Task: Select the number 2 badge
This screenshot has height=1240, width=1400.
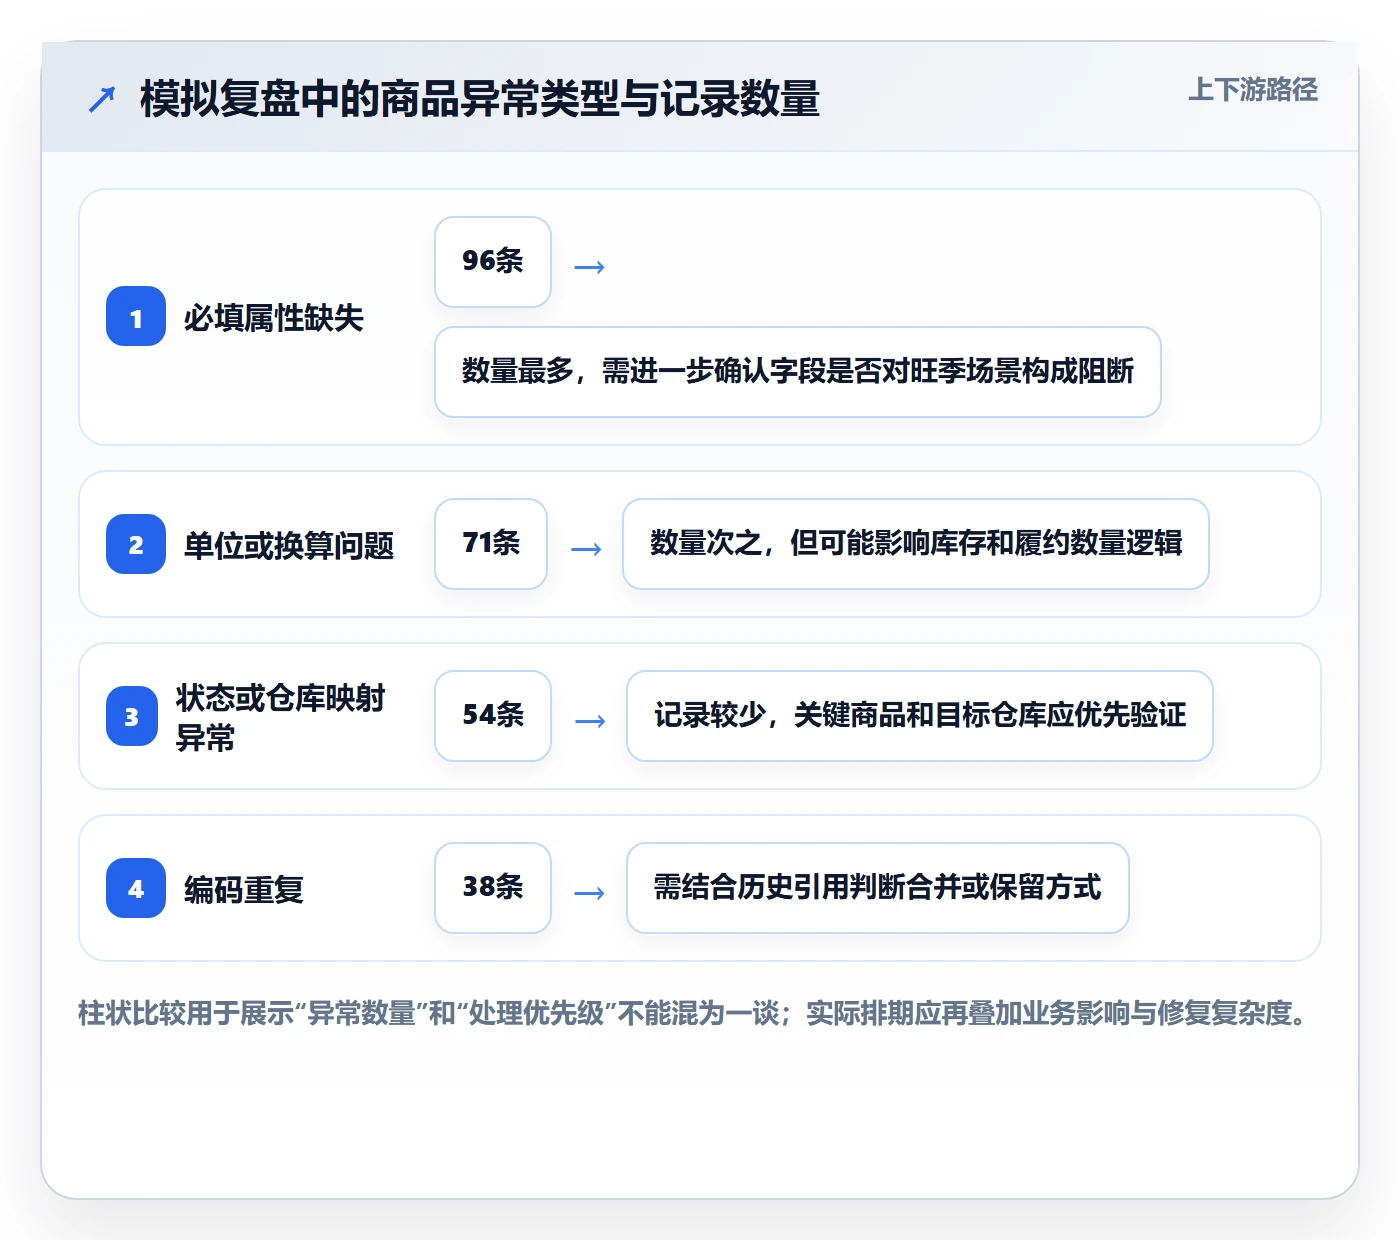Action: click(136, 544)
